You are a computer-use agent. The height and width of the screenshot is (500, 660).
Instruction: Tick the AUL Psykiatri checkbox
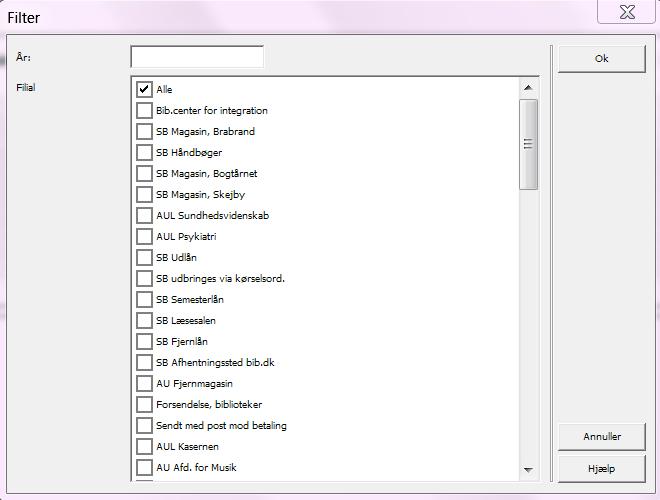(x=144, y=237)
